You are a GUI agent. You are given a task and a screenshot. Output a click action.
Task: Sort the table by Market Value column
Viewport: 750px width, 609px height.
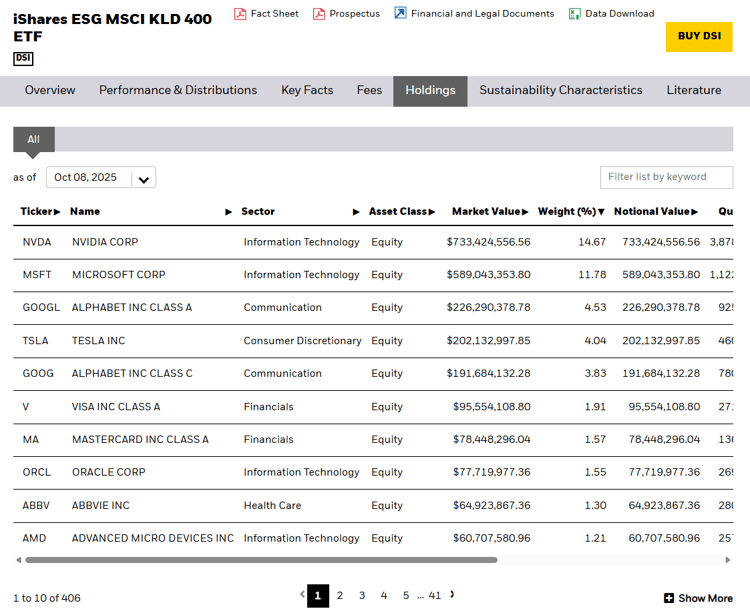click(490, 211)
